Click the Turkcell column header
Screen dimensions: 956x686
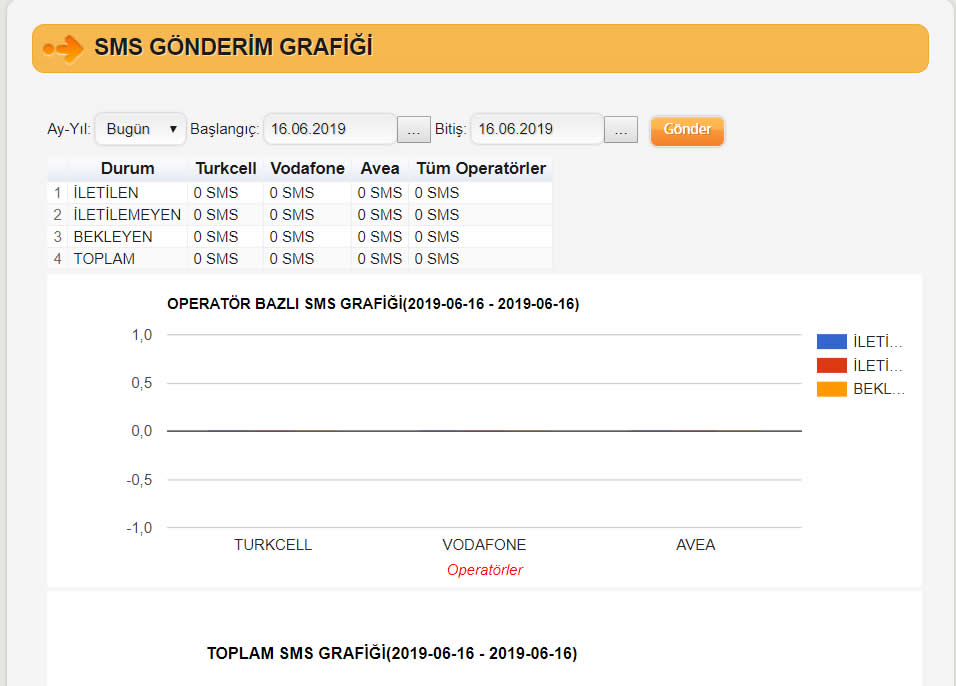point(225,169)
